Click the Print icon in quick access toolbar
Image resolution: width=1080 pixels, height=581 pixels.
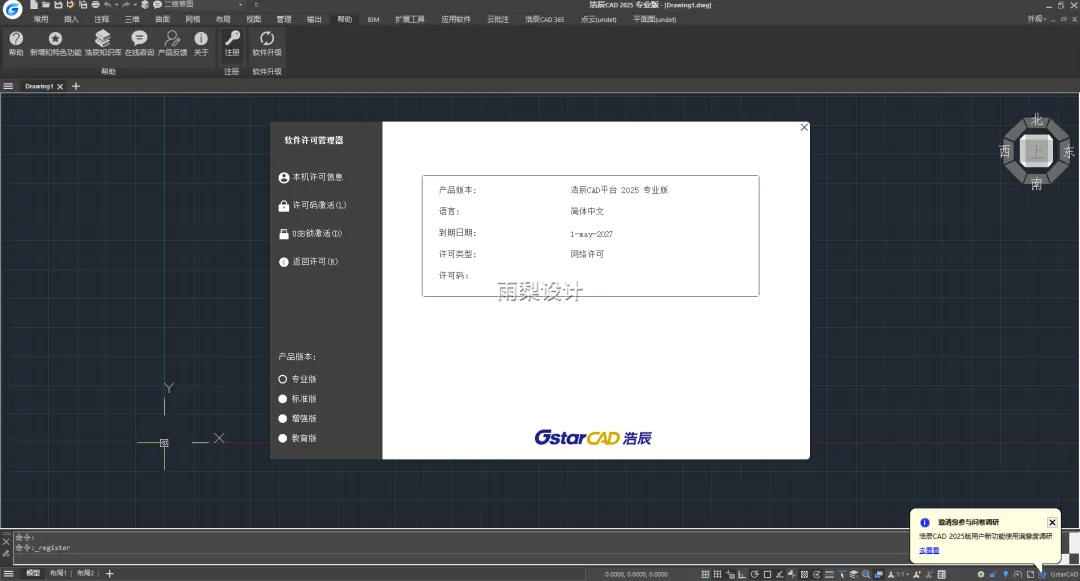click(95, 4)
